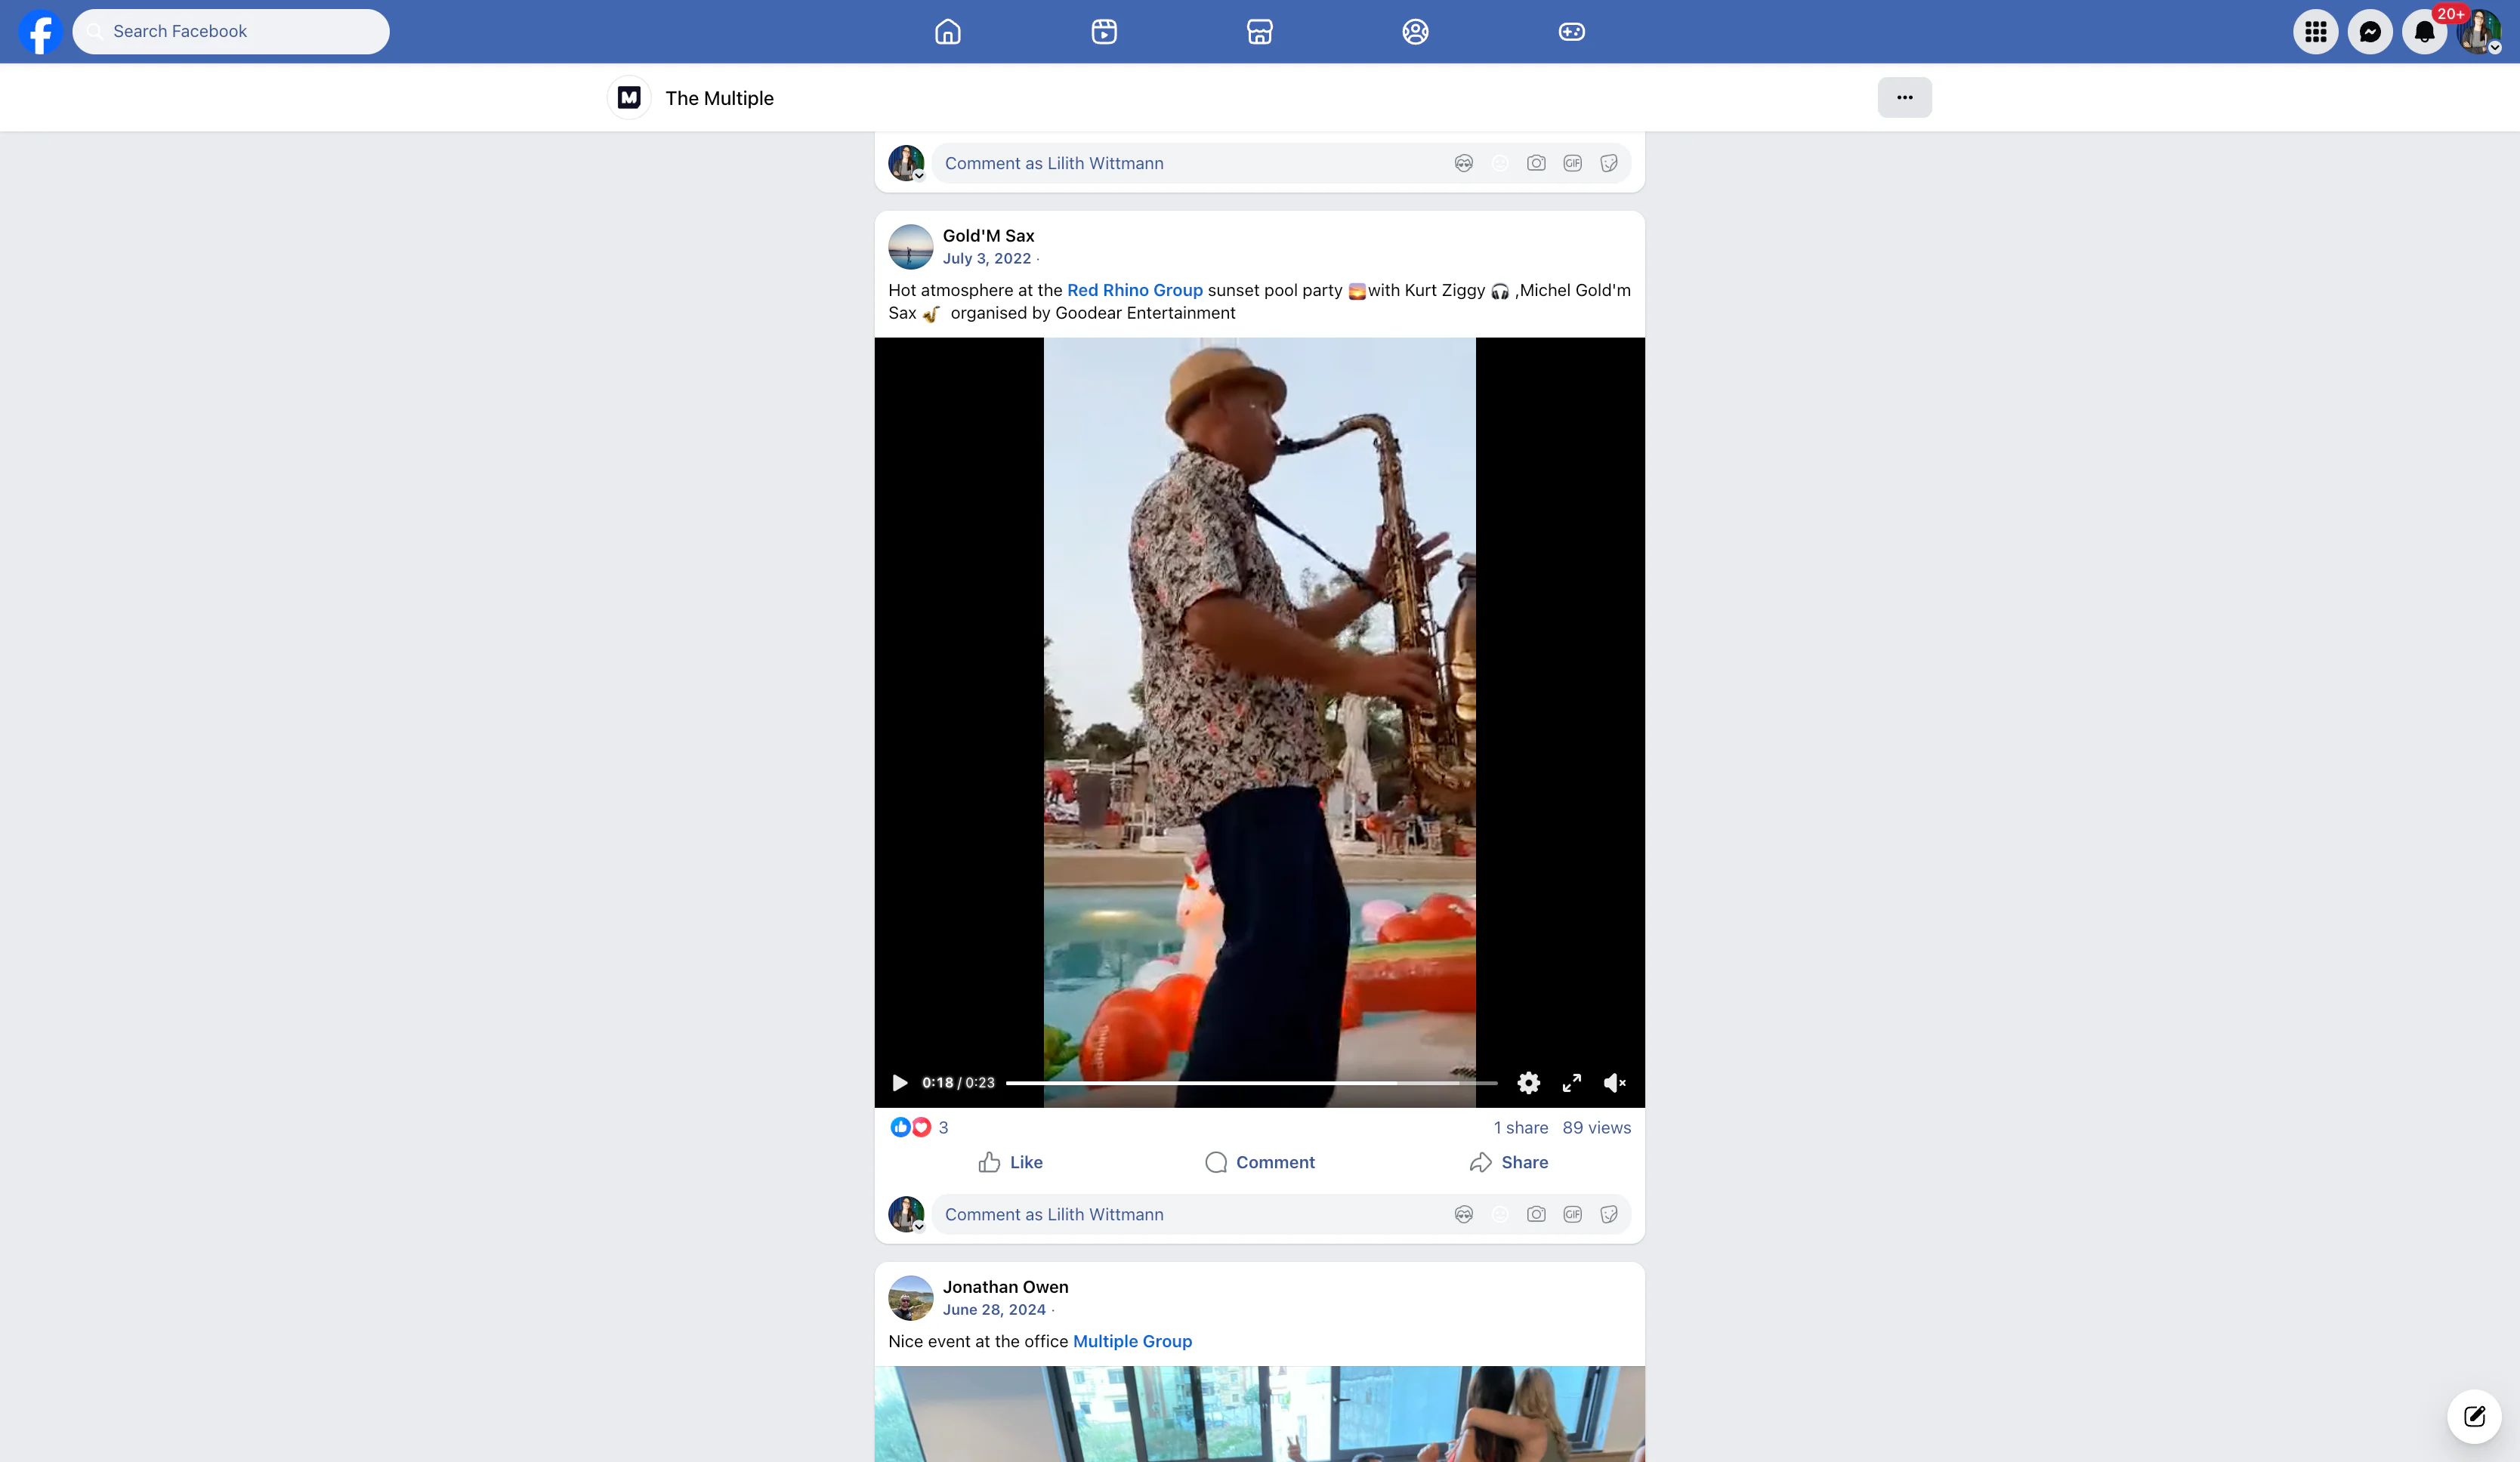Viewport: 2520px width, 1462px height.
Task: Open the video settings gear
Action: [x=1528, y=1083]
